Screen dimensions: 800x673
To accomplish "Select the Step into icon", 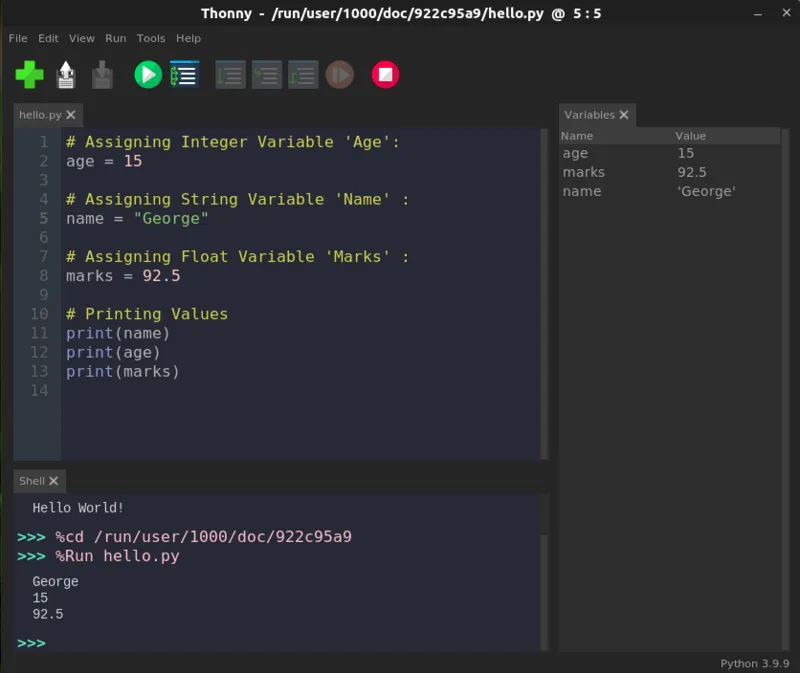I will (x=266, y=74).
